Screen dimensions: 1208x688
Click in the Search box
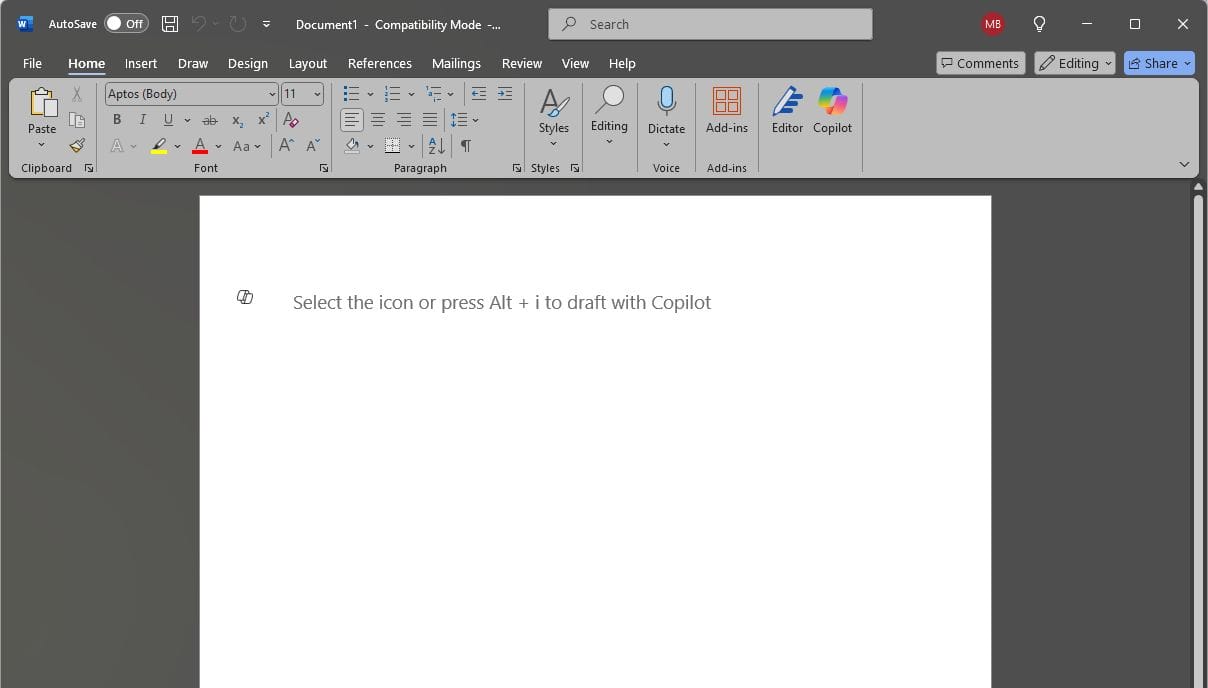pyautogui.click(x=710, y=24)
